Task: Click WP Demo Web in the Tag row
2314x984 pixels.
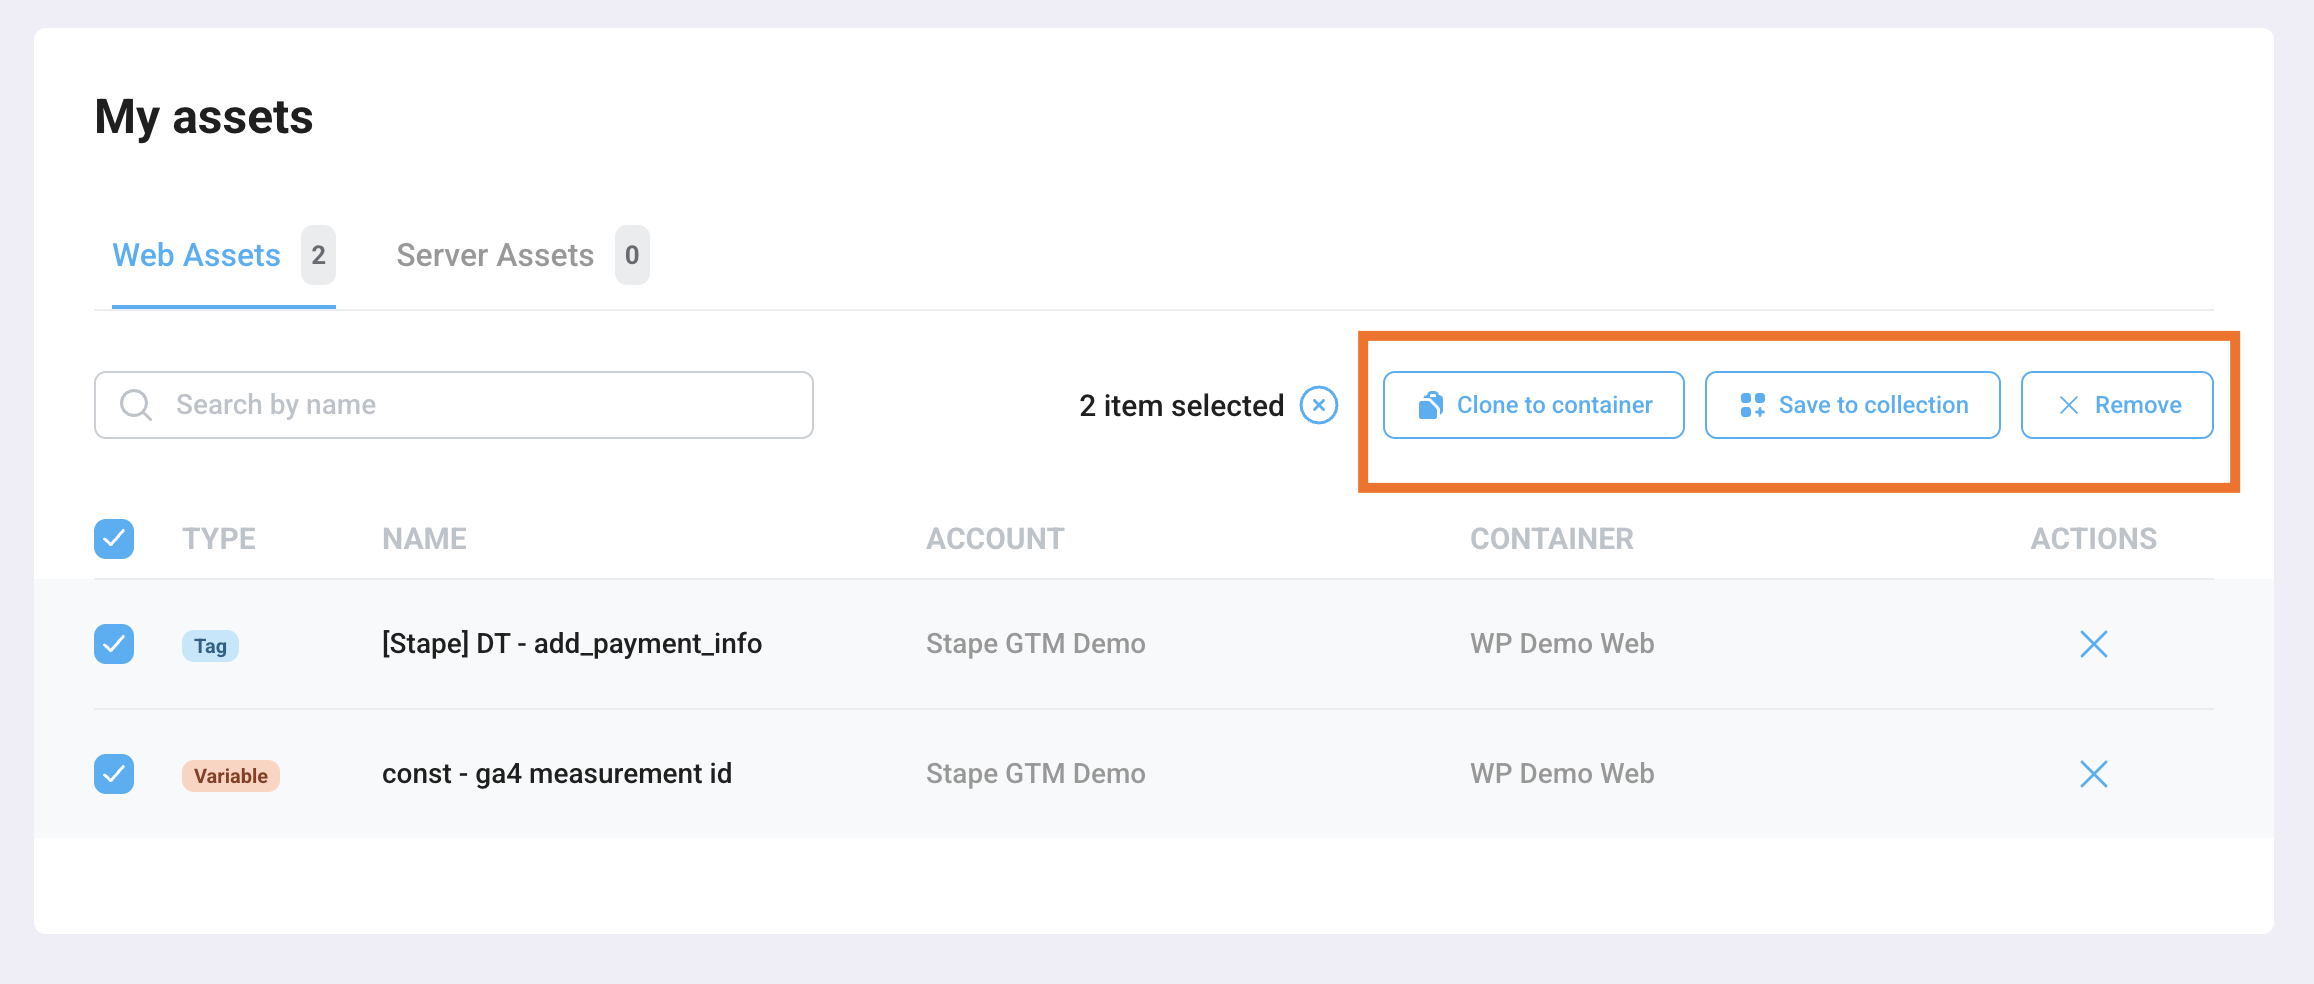Action: [1562, 644]
